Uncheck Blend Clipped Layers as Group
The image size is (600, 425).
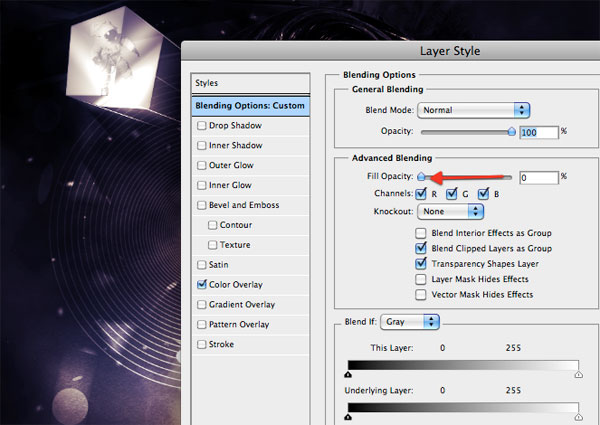point(421,248)
